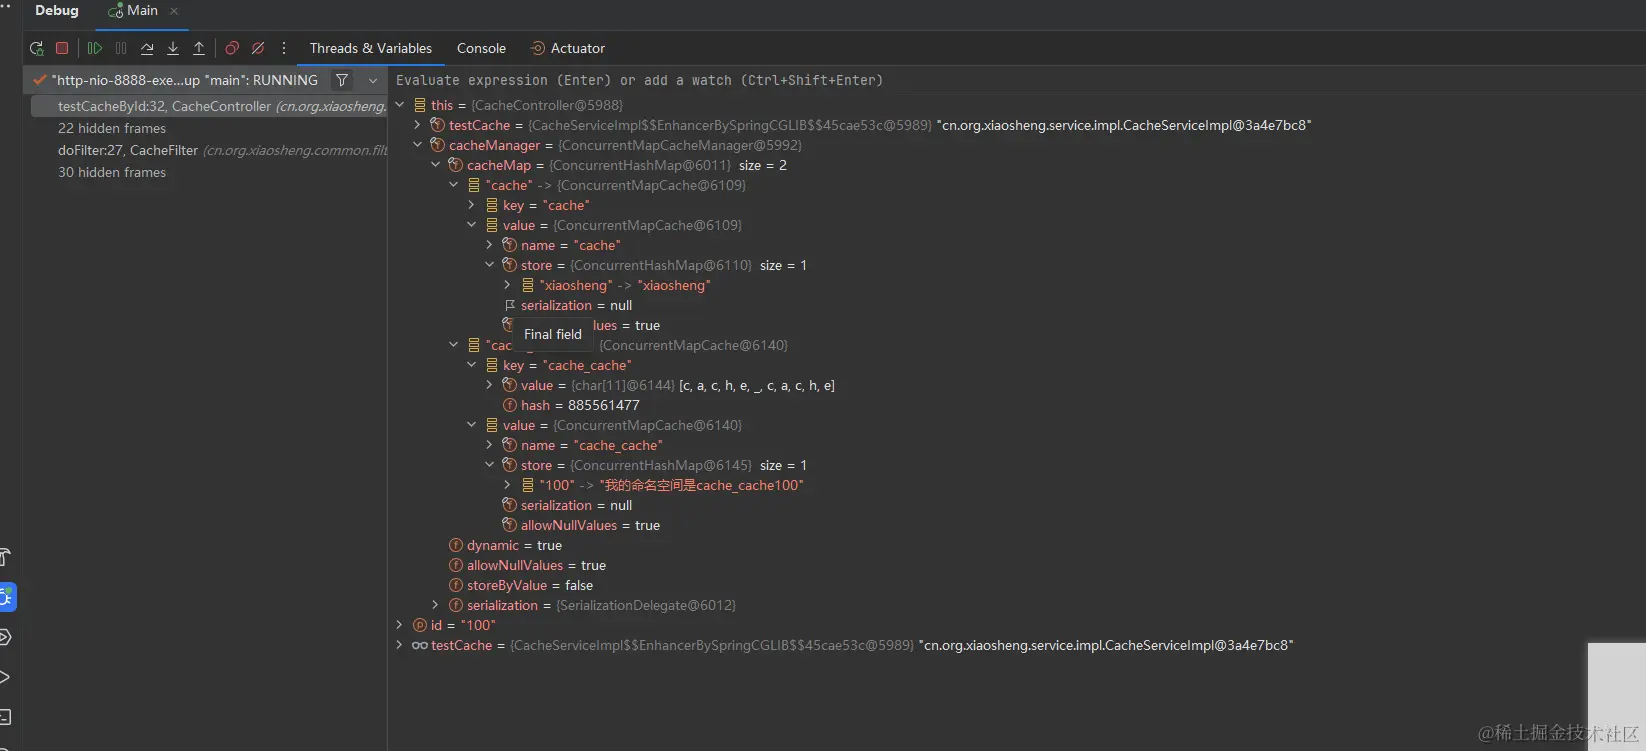
Task: Click the allowNullValues field icon under cacheManager
Action: pyautogui.click(x=456, y=565)
